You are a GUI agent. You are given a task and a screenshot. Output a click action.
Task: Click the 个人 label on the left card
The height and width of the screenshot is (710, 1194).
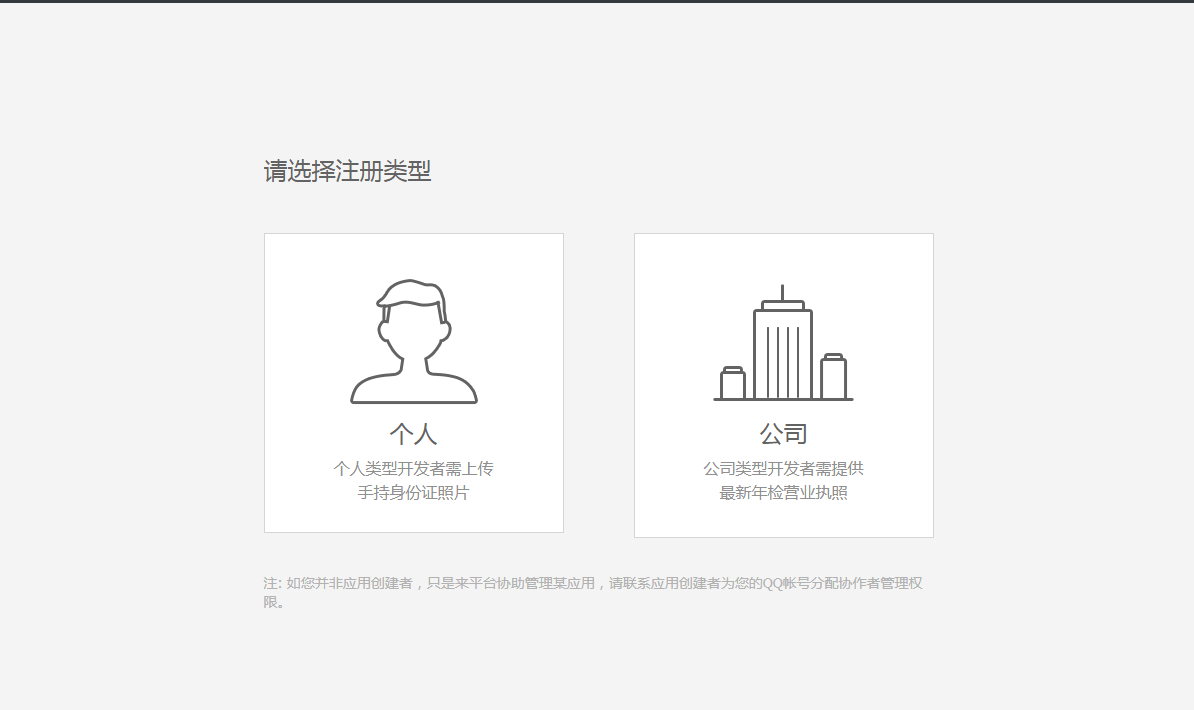click(413, 432)
